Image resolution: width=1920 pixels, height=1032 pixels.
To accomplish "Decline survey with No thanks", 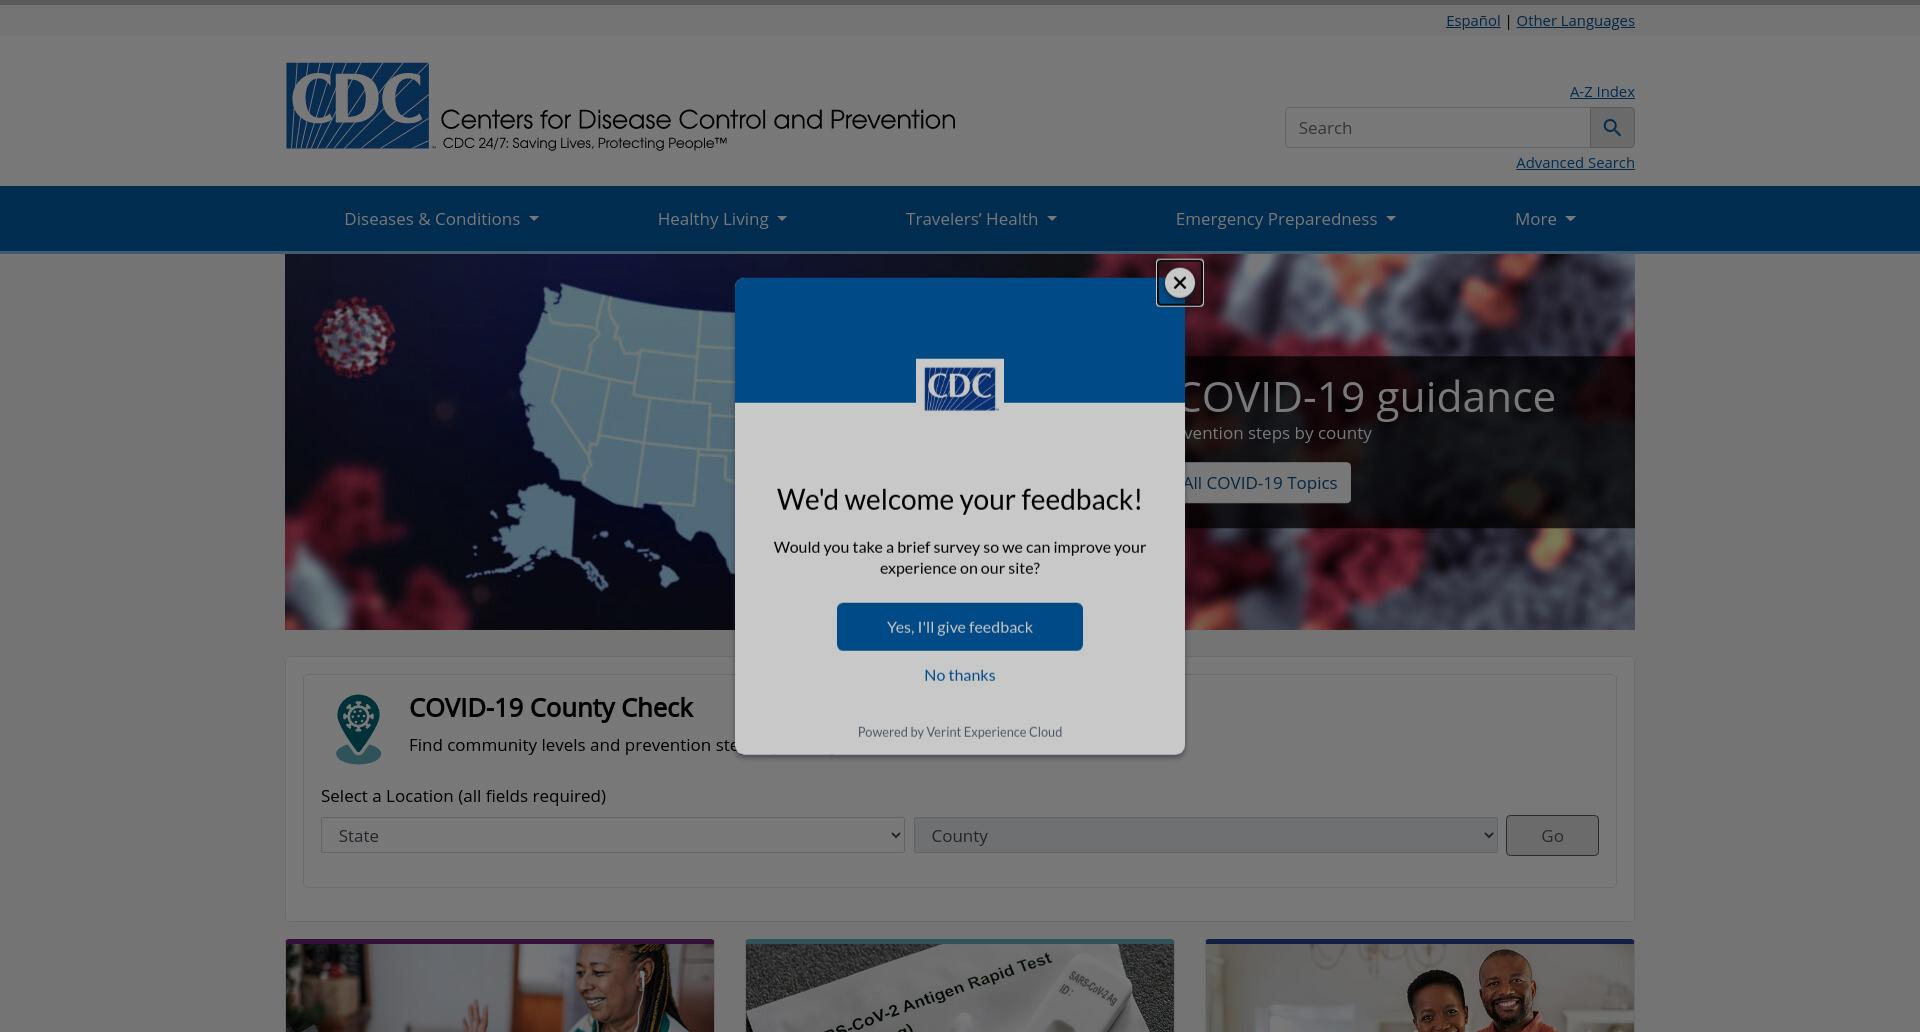I will point(960,675).
